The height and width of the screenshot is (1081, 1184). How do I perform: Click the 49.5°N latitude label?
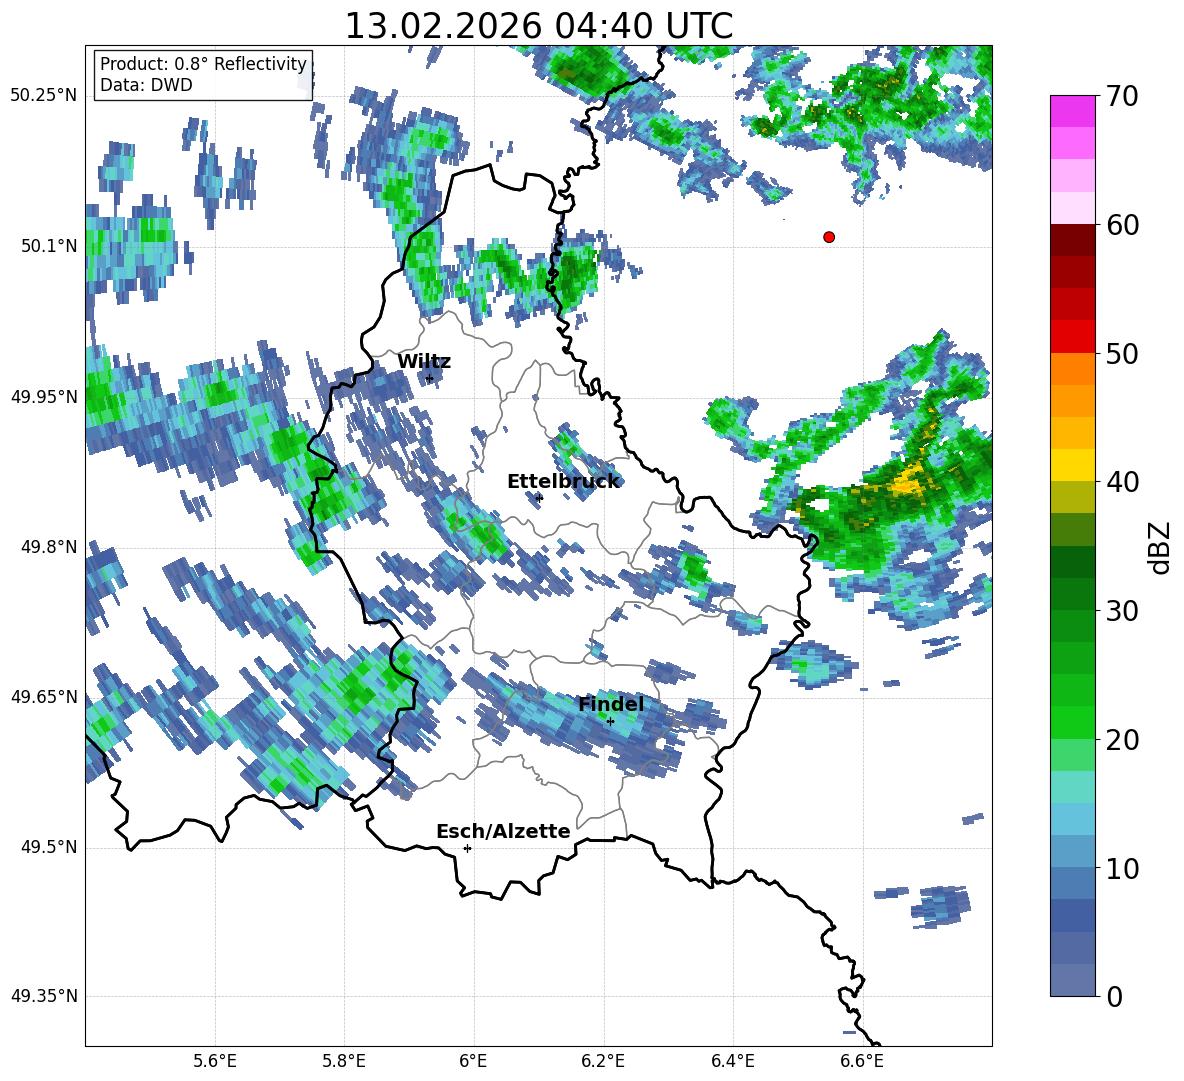(x=49, y=847)
